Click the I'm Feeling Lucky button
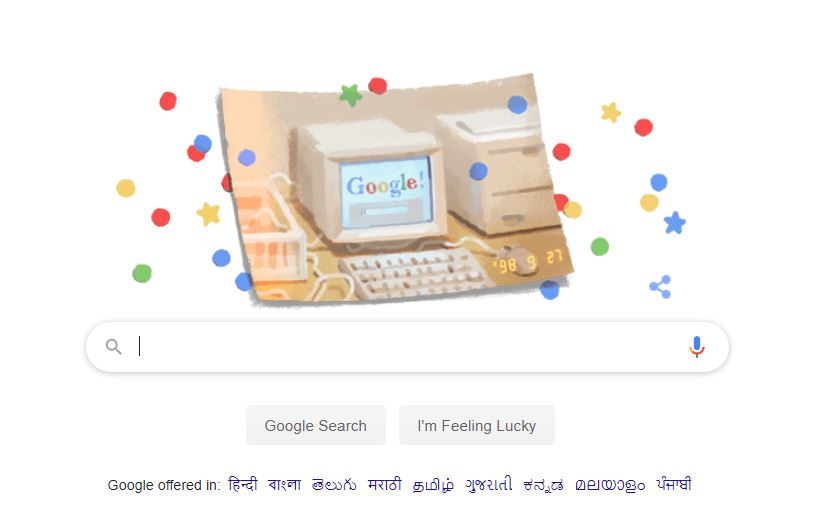This screenshot has width=834, height=529. 477,425
